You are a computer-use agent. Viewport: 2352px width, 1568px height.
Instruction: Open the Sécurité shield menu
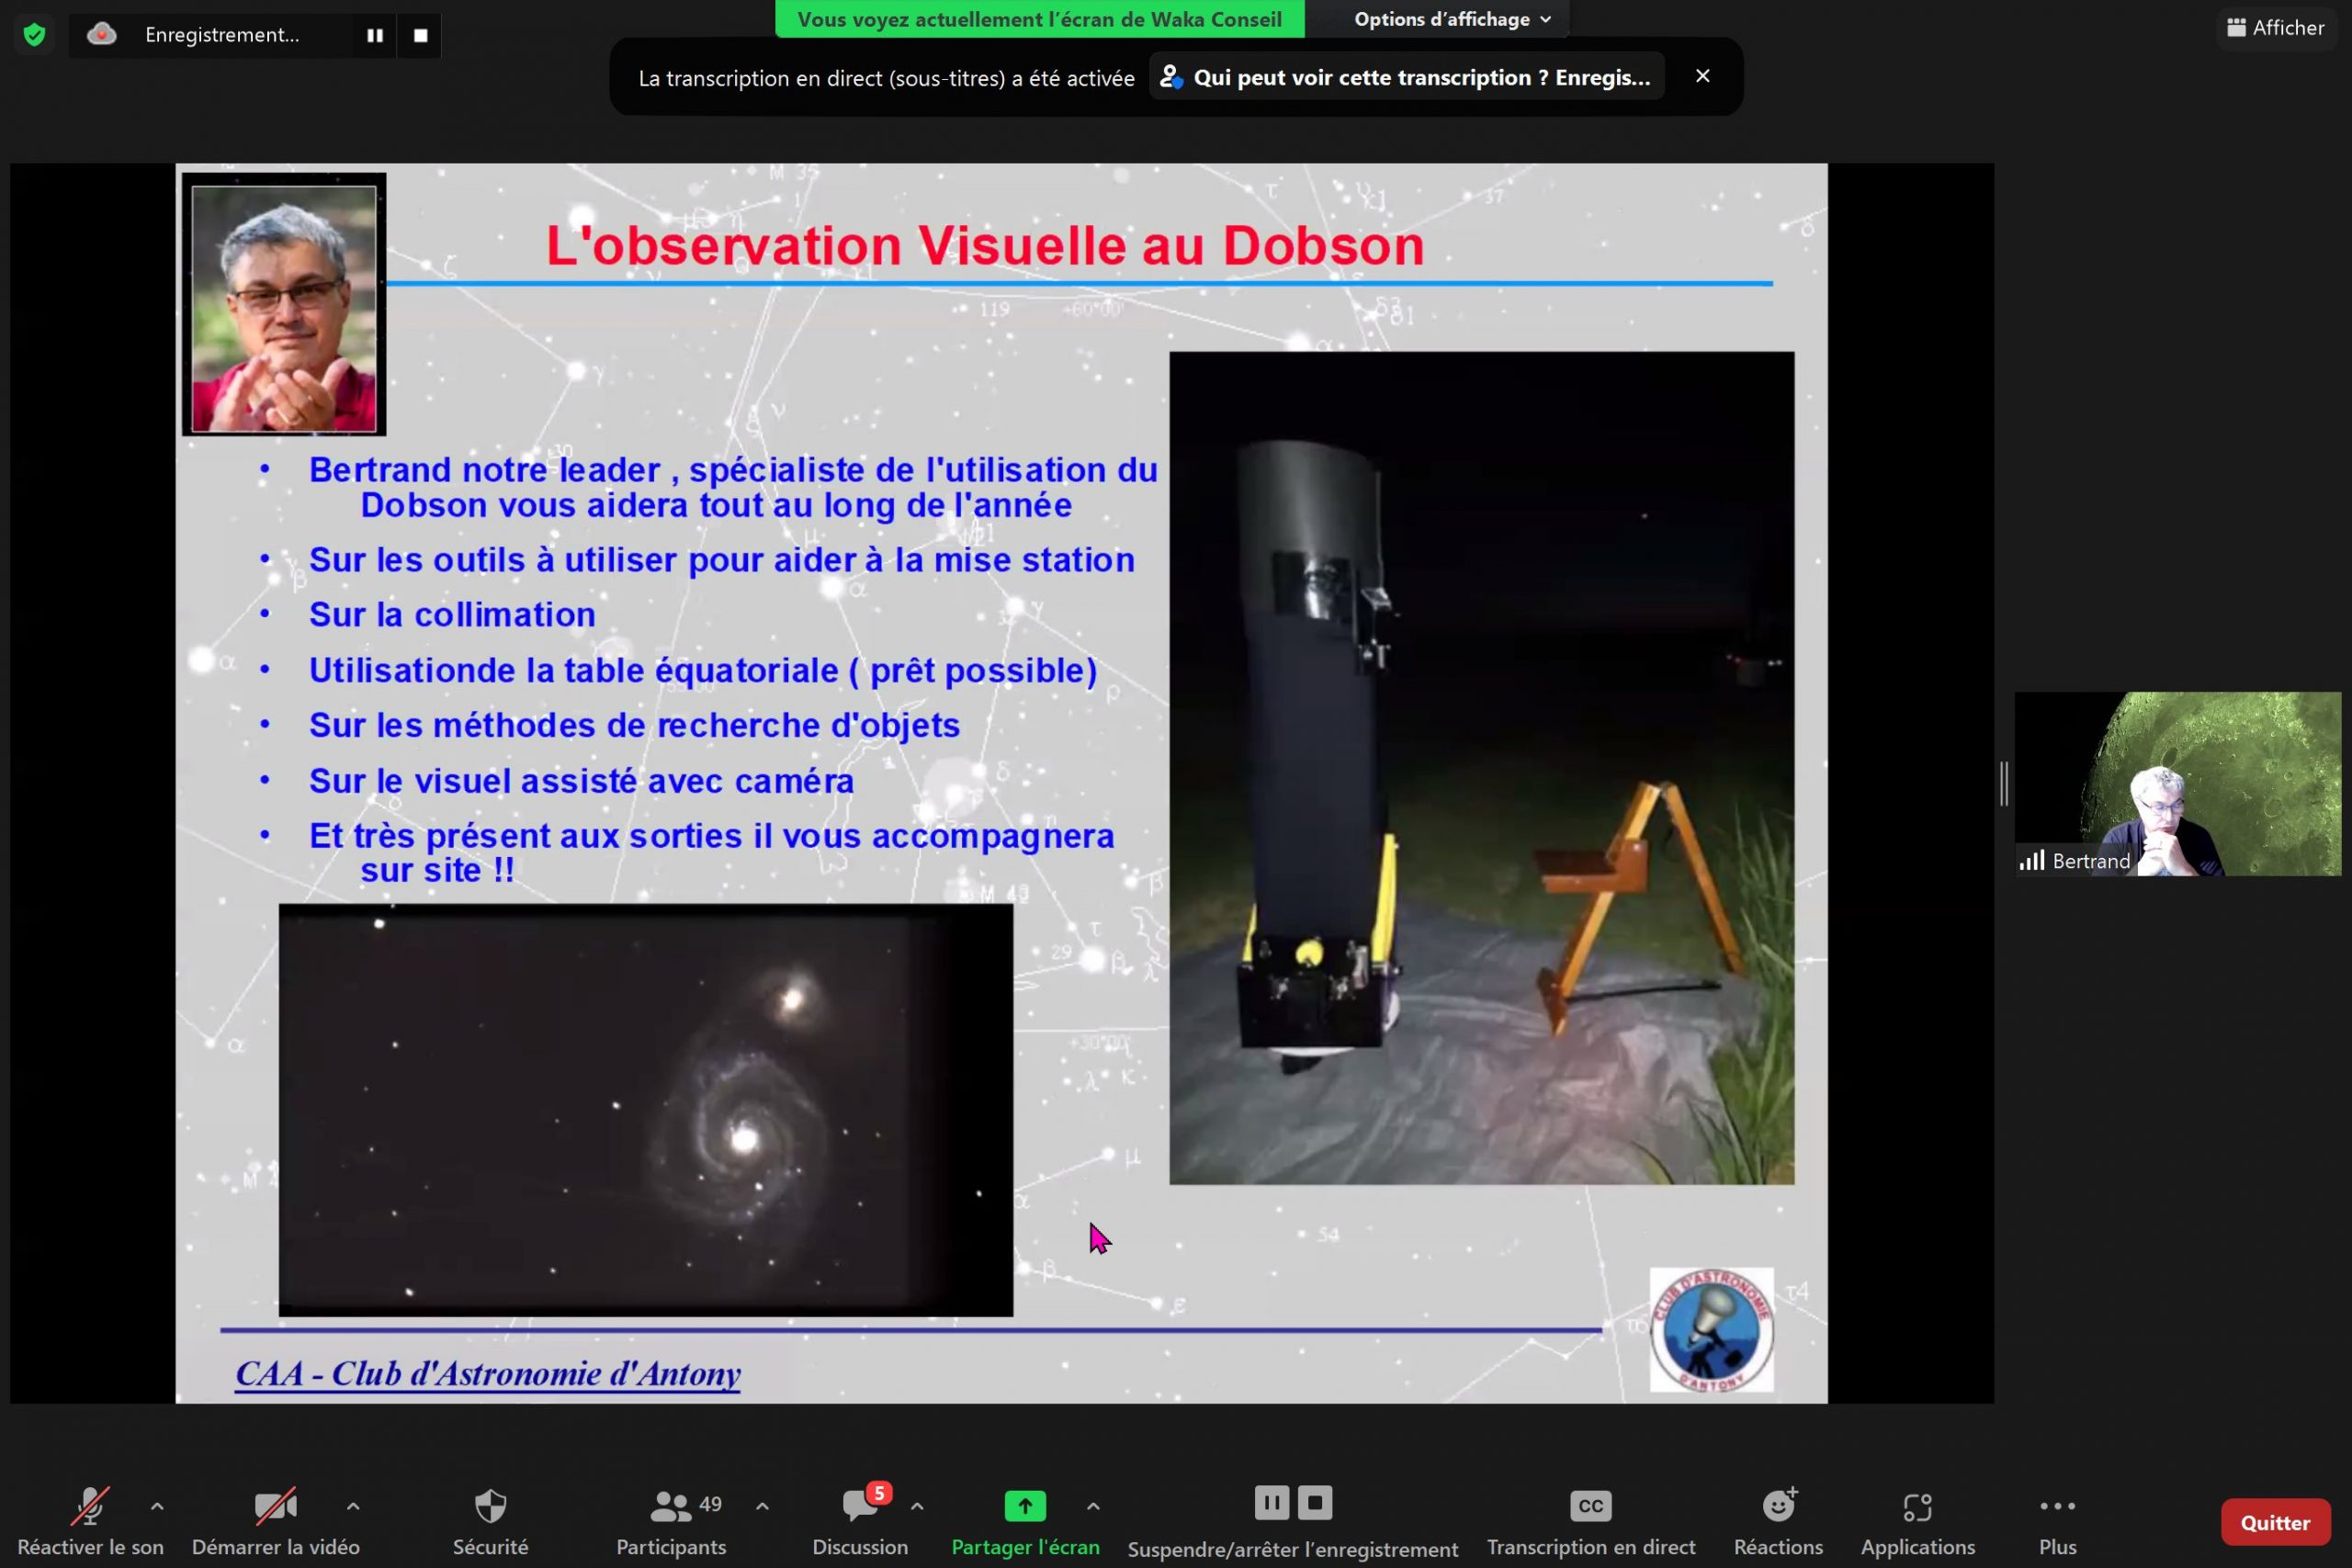tap(490, 1522)
